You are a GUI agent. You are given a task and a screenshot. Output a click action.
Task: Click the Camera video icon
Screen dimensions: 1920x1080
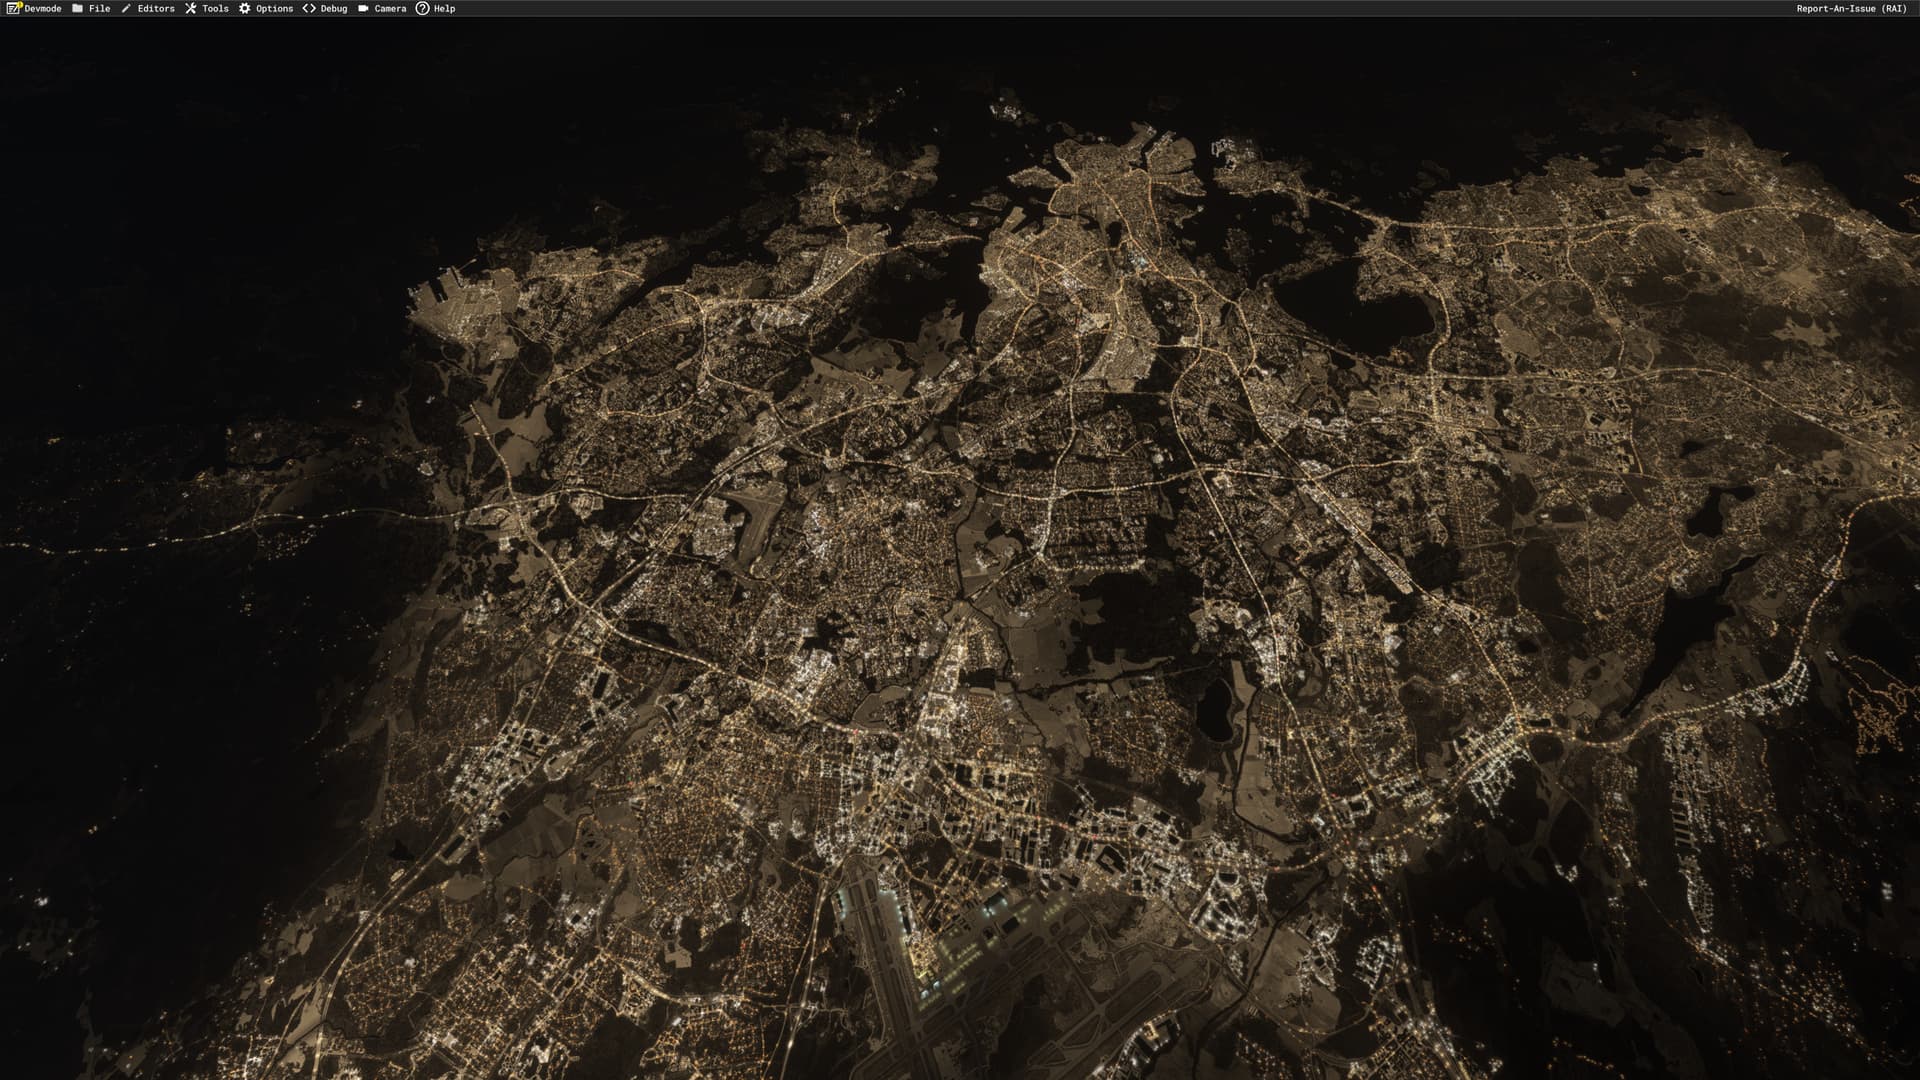point(363,8)
